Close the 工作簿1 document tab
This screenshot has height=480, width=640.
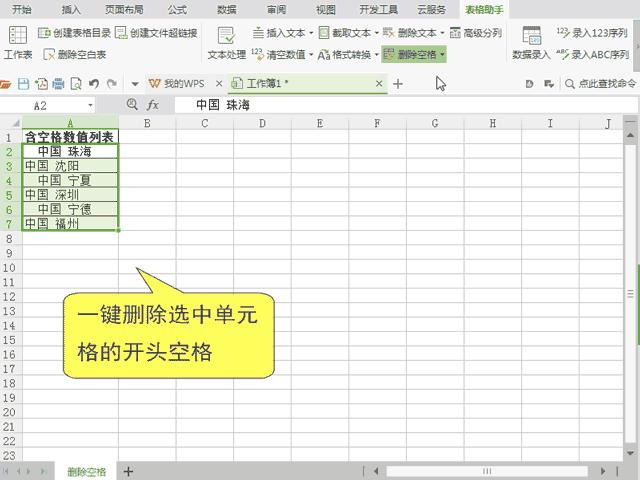pos(379,84)
